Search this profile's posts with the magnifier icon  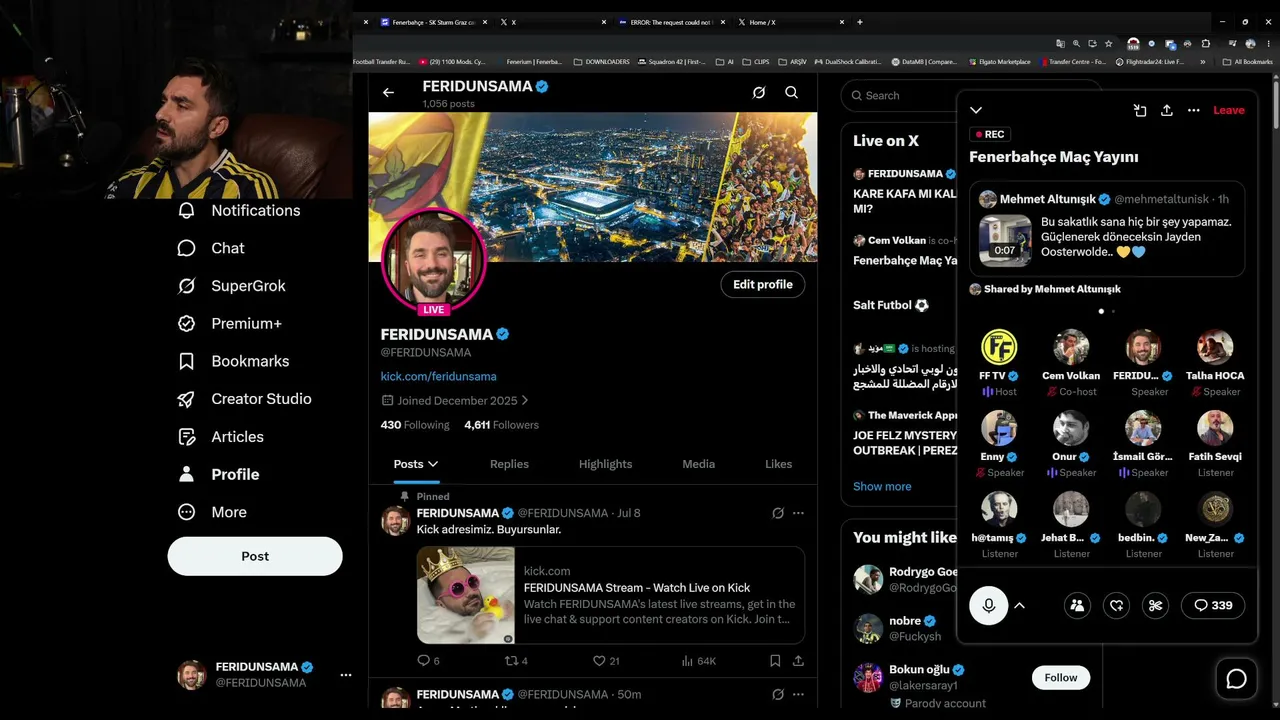click(791, 93)
